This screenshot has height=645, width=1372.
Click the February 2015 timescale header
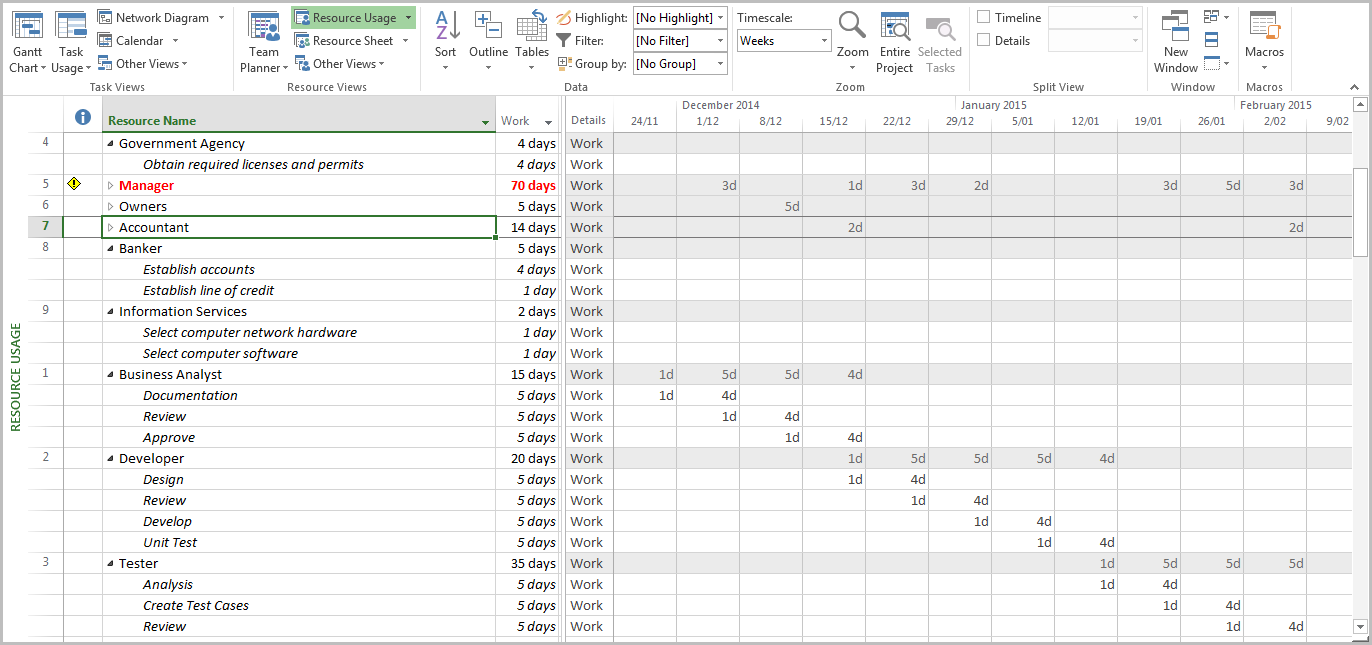coord(1276,104)
